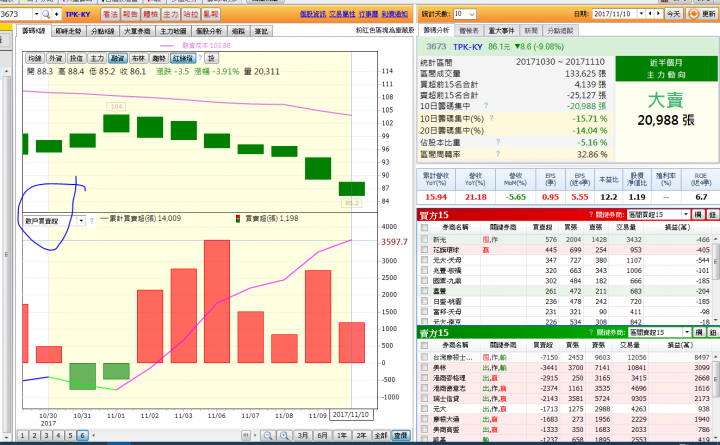The image size is (720, 445).
Task: Click help question mark beside lower chart dropdown
Action: (91, 221)
